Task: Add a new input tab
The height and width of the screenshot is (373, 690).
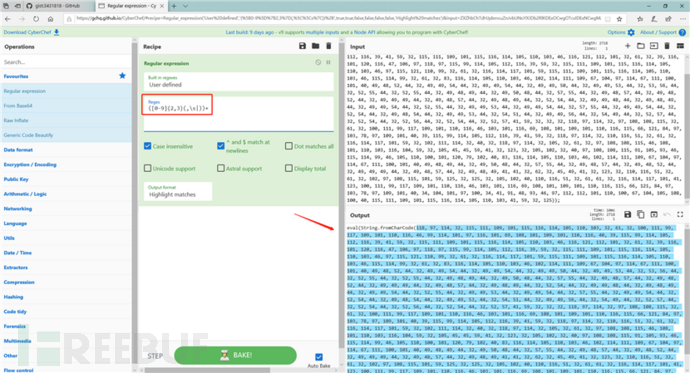Action: click(x=628, y=46)
